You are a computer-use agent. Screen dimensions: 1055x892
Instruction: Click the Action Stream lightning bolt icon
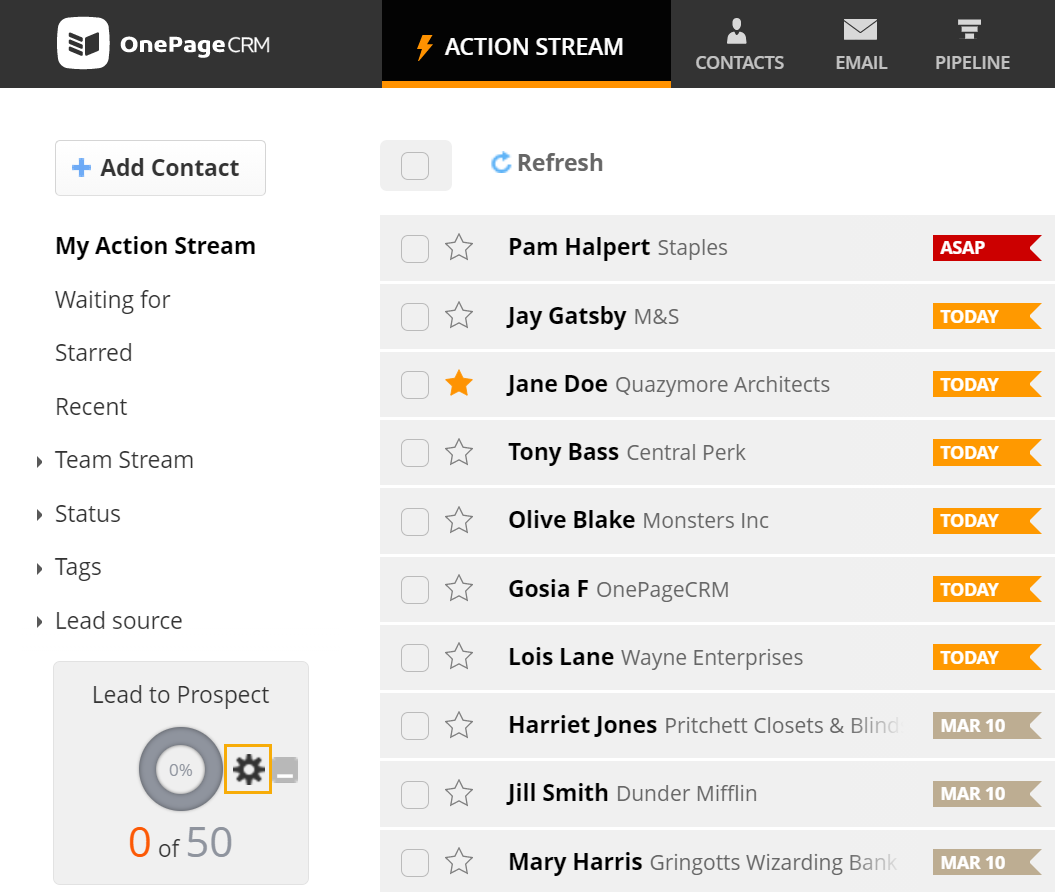pyautogui.click(x=425, y=47)
